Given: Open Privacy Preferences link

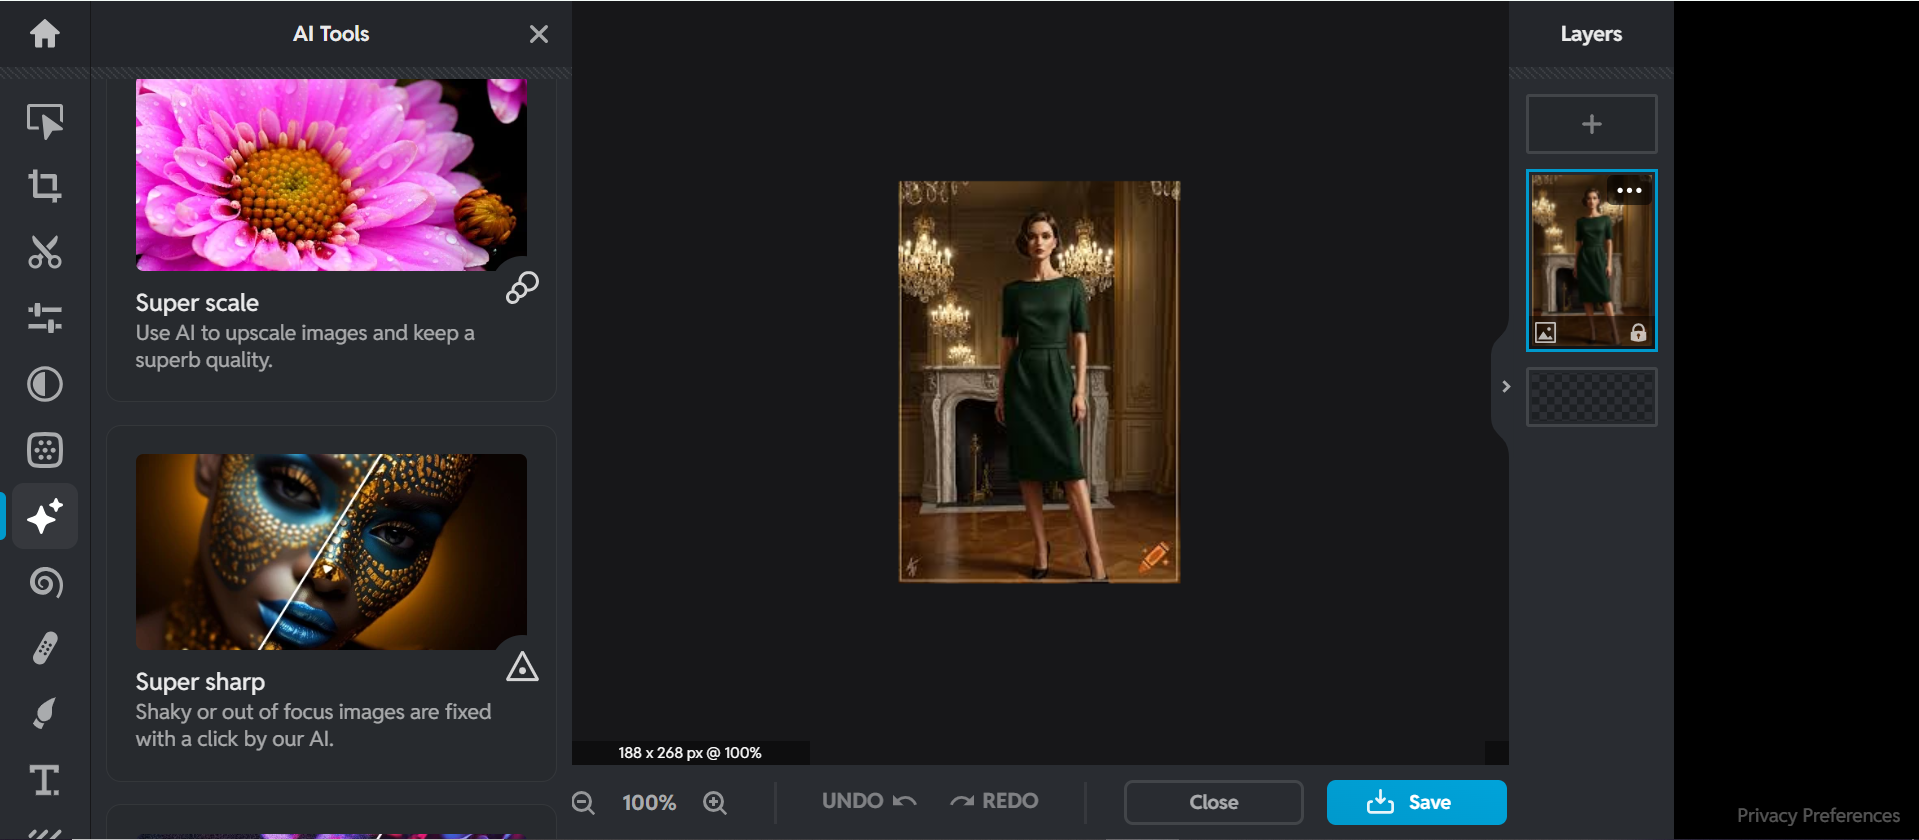Looking at the screenshot, I should point(1818,816).
